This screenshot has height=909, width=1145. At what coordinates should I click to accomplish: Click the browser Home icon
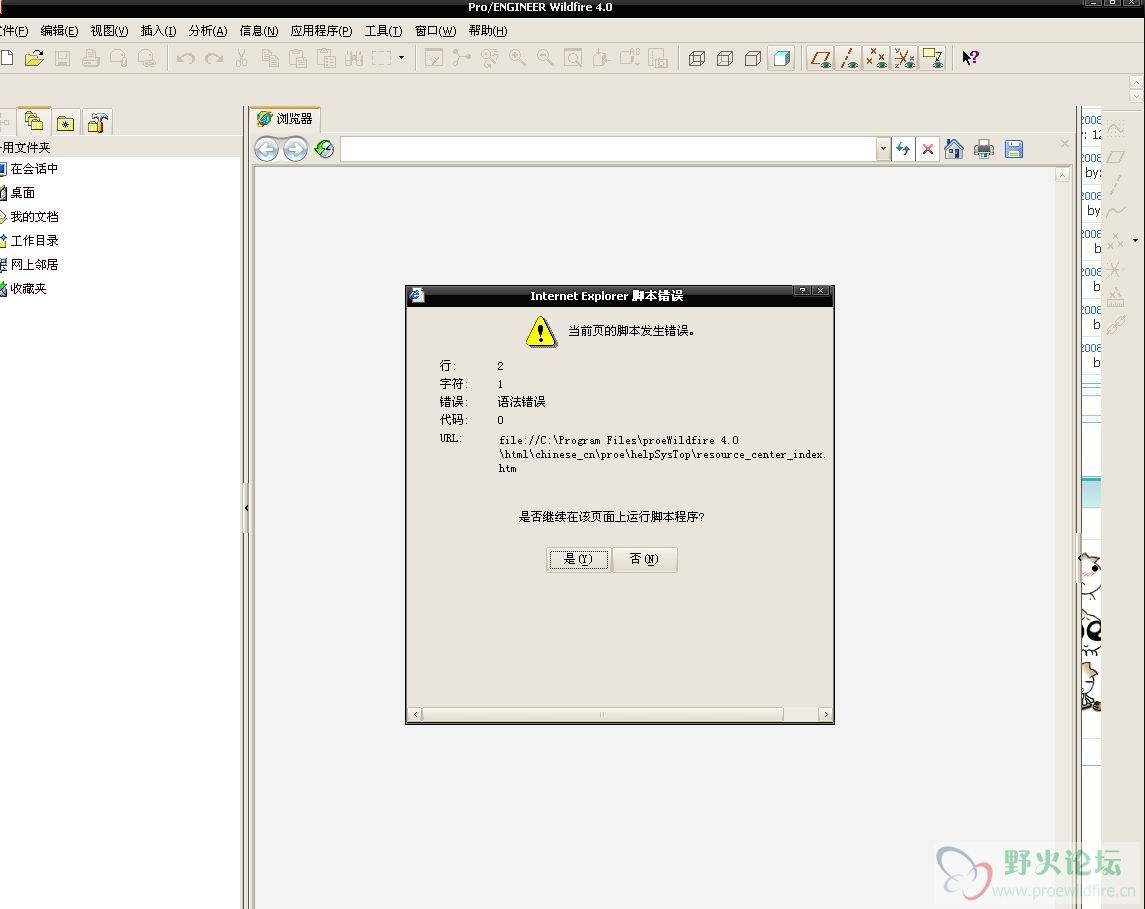click(954, 149)
